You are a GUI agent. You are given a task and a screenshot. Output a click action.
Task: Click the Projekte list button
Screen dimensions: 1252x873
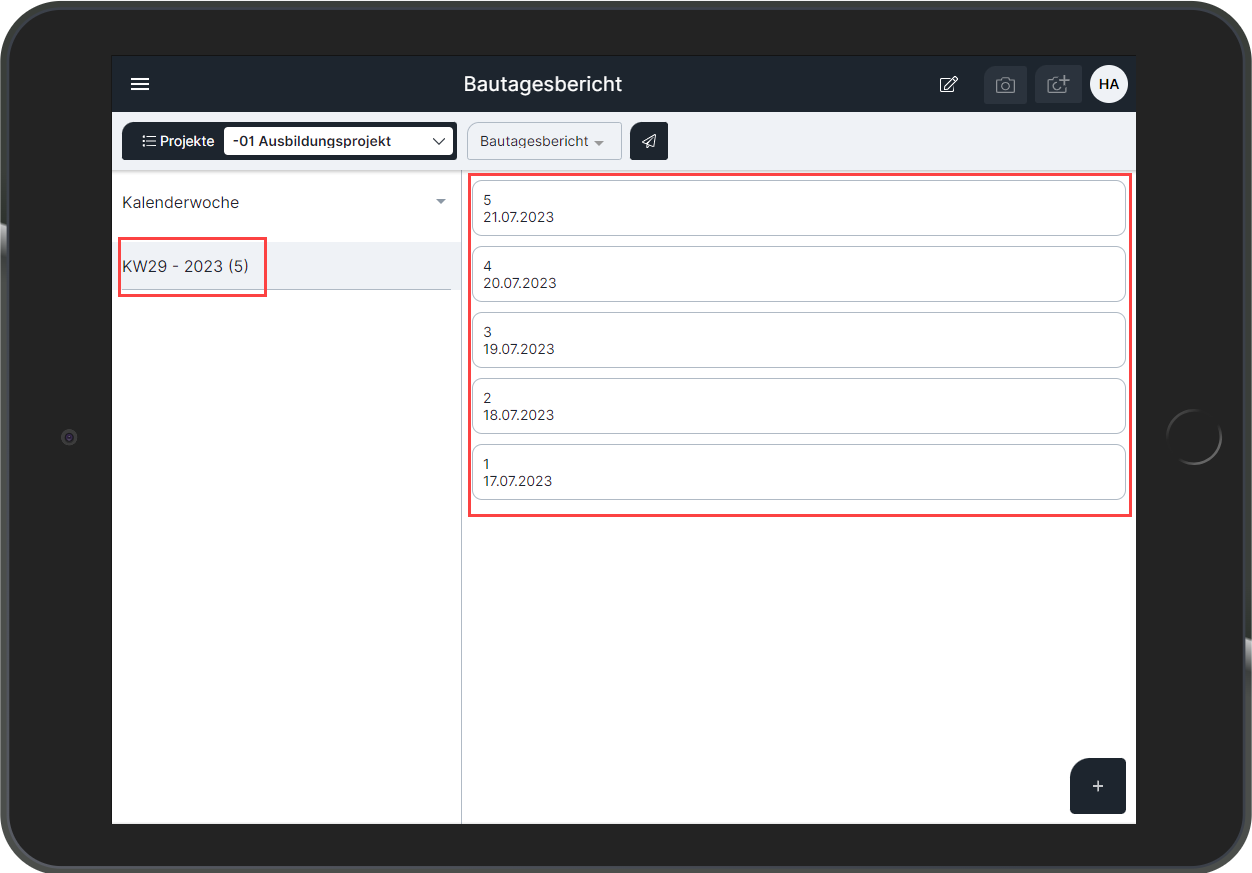(178, 141)
